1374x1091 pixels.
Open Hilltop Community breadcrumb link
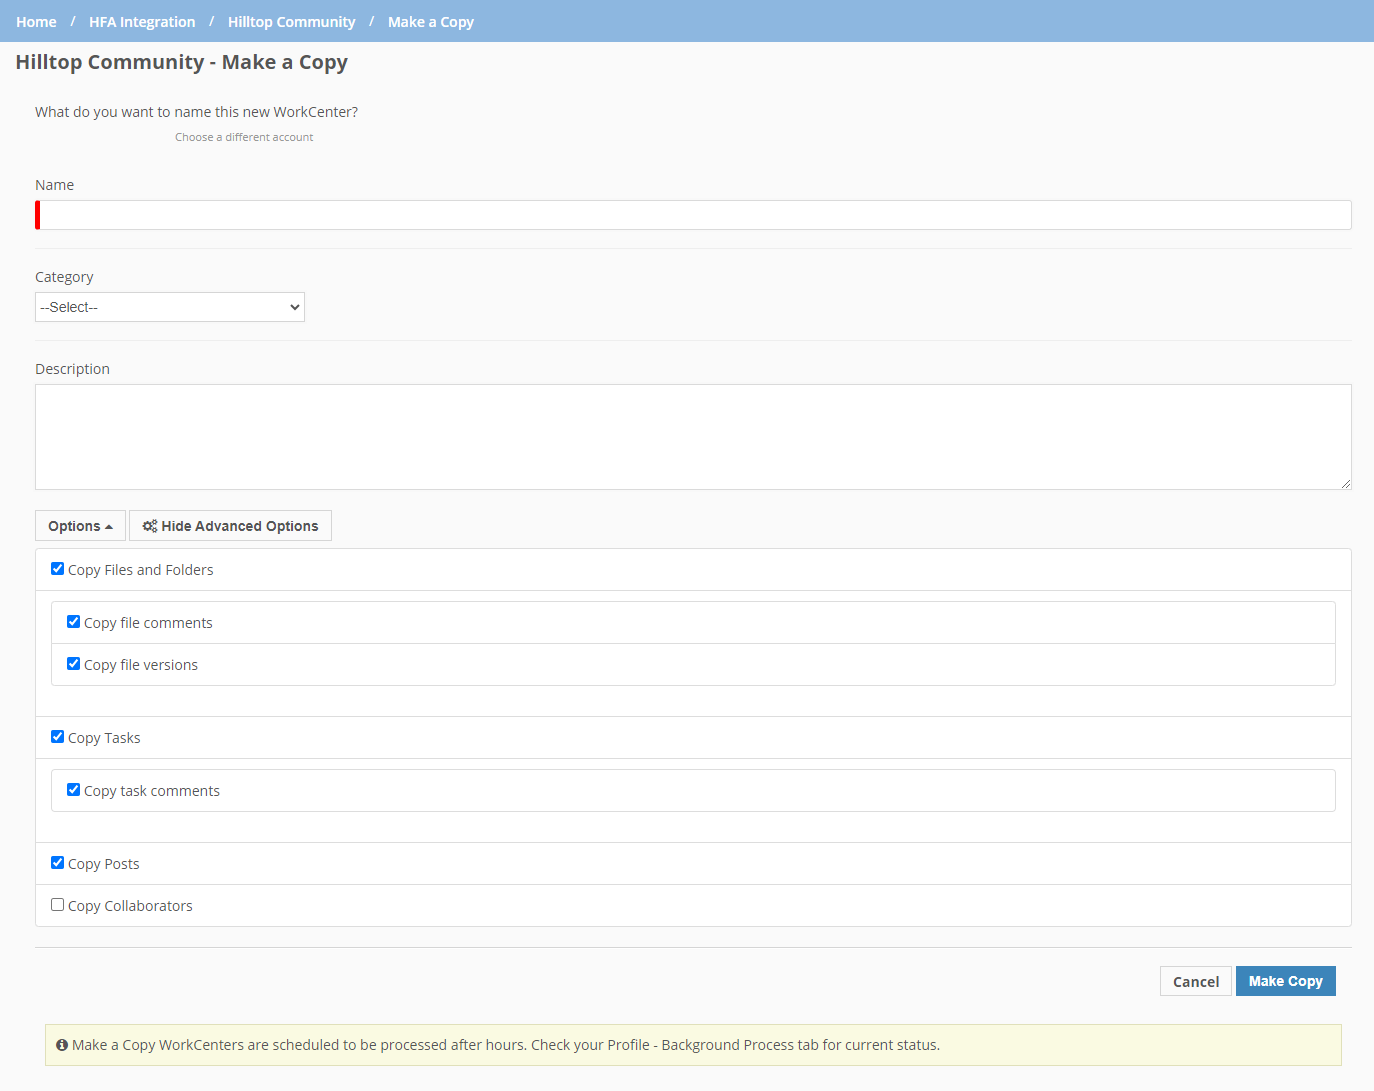click(x=291, y=22)
